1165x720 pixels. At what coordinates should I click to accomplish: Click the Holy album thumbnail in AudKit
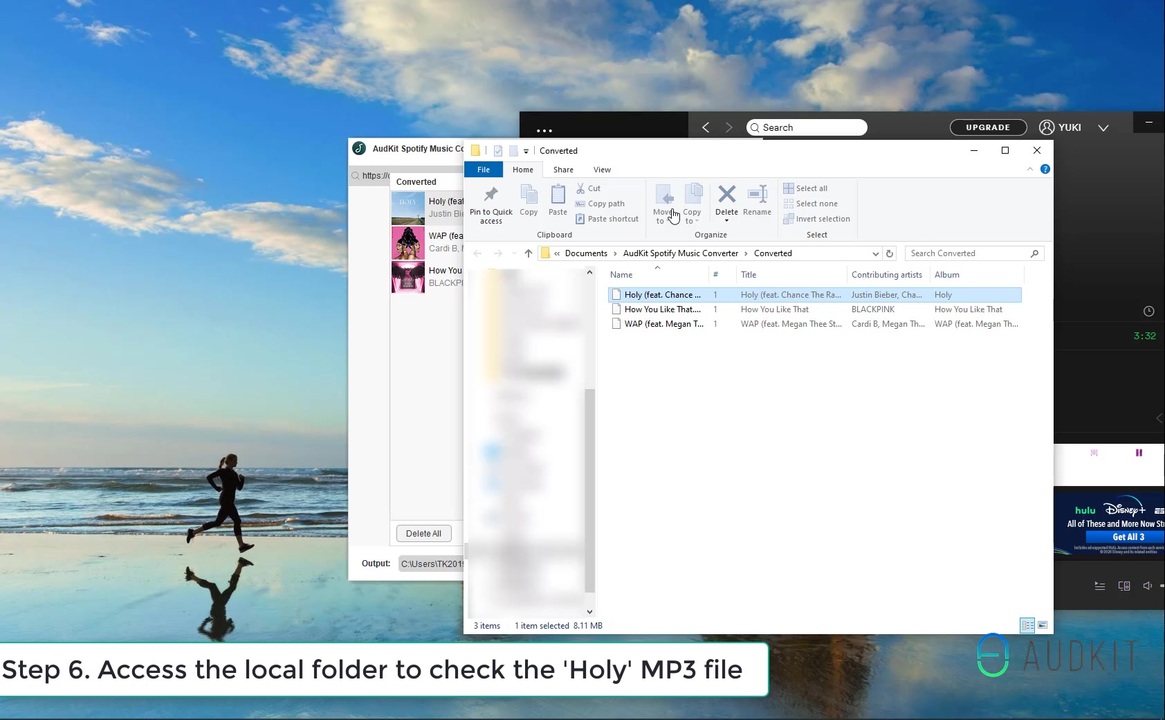[408, 208]
